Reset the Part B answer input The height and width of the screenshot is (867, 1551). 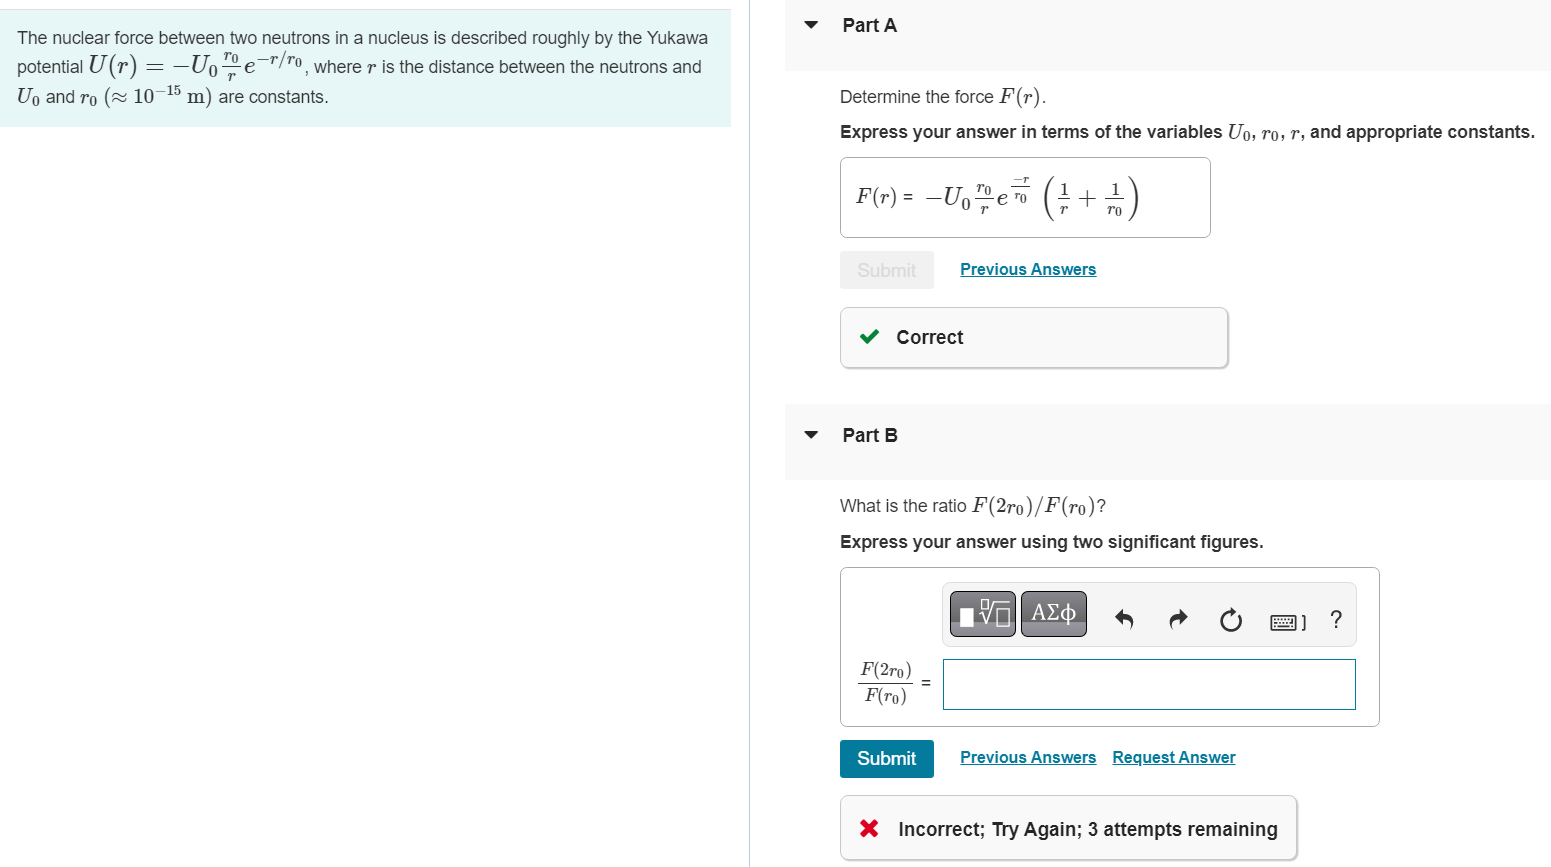click(x=1230, y=620)
